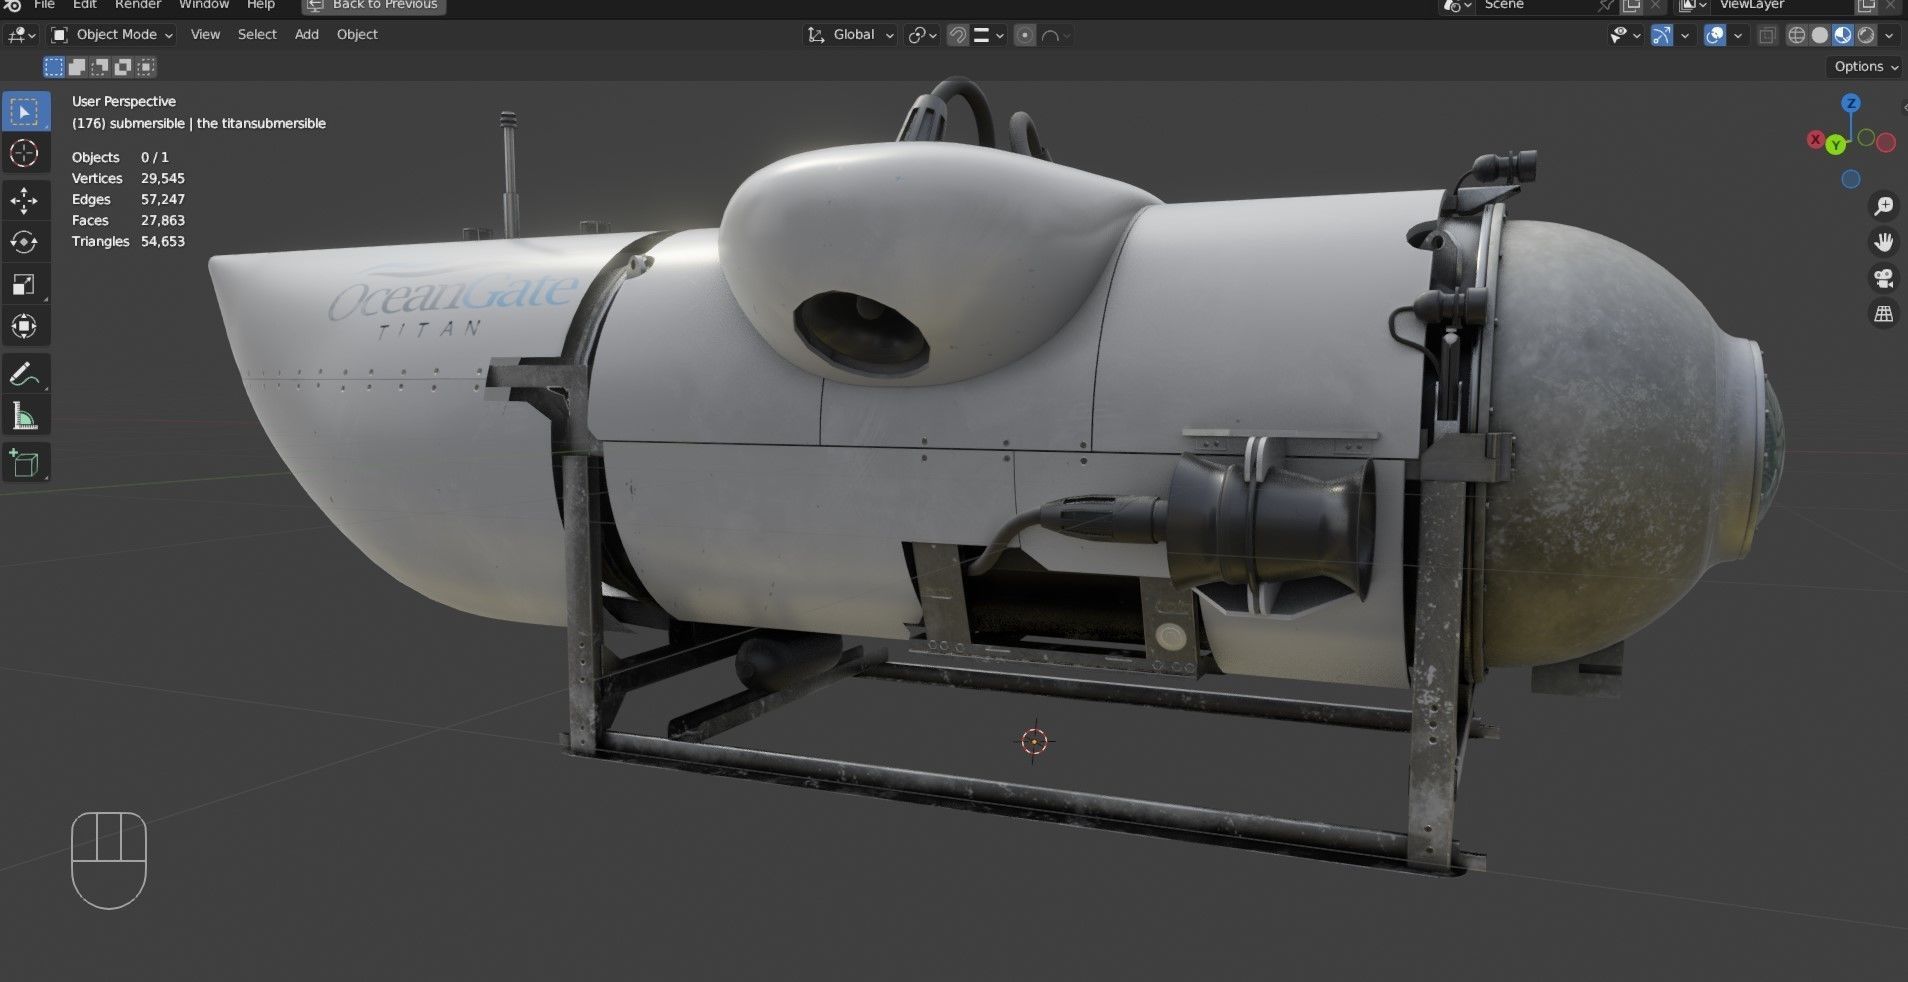Switch to solid viewport shading
The height and width of the screenshot is (982, 1908).
click(x=1820, y=35)
